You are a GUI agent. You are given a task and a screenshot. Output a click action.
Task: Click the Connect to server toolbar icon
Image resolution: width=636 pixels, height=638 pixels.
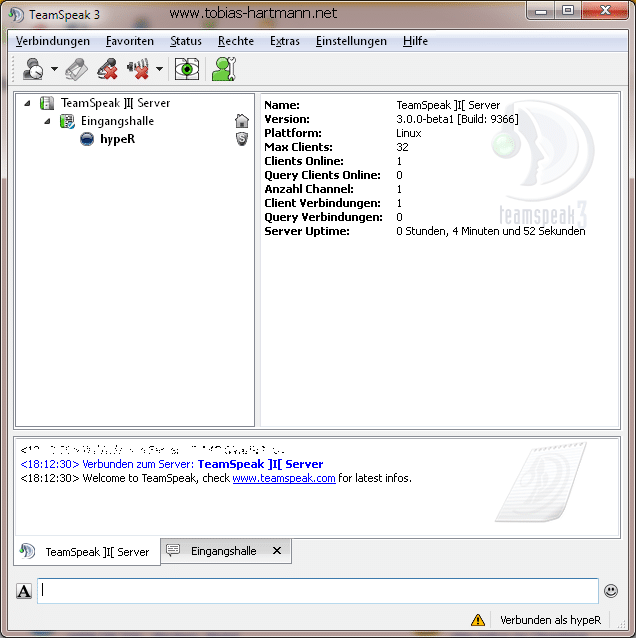click(x=33, y=69)
